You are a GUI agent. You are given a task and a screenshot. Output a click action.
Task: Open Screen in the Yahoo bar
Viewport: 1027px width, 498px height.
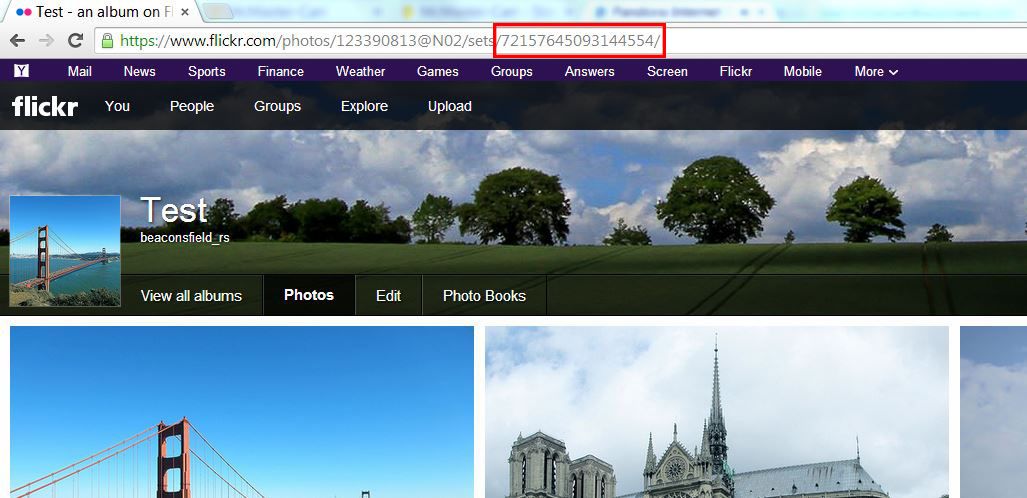pos(667,71)
